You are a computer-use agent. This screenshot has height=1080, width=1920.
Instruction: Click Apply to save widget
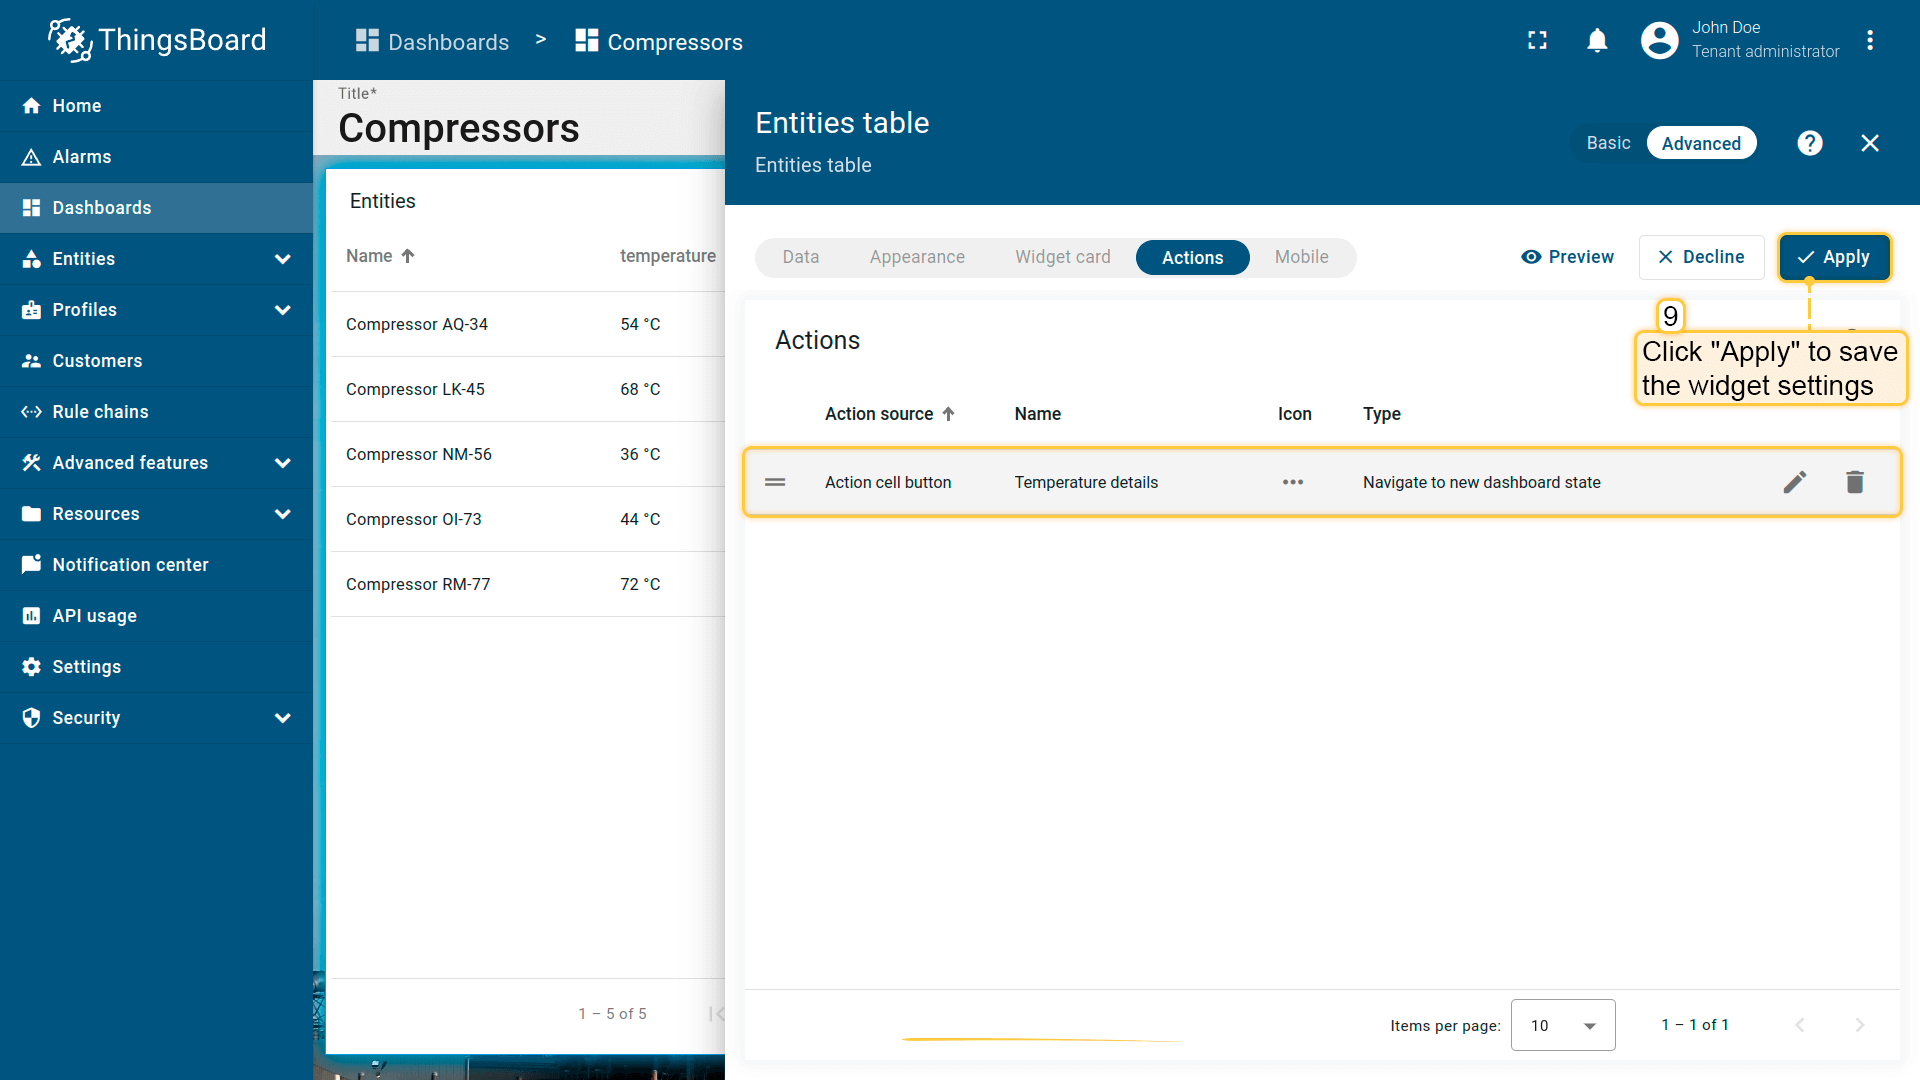[1834, 257]
